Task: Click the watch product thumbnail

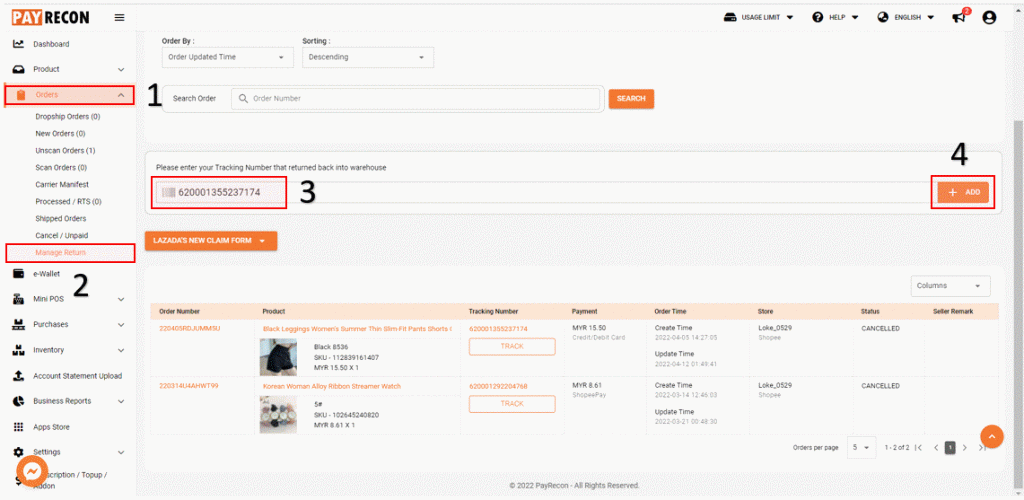Action: tap(279, 415)
